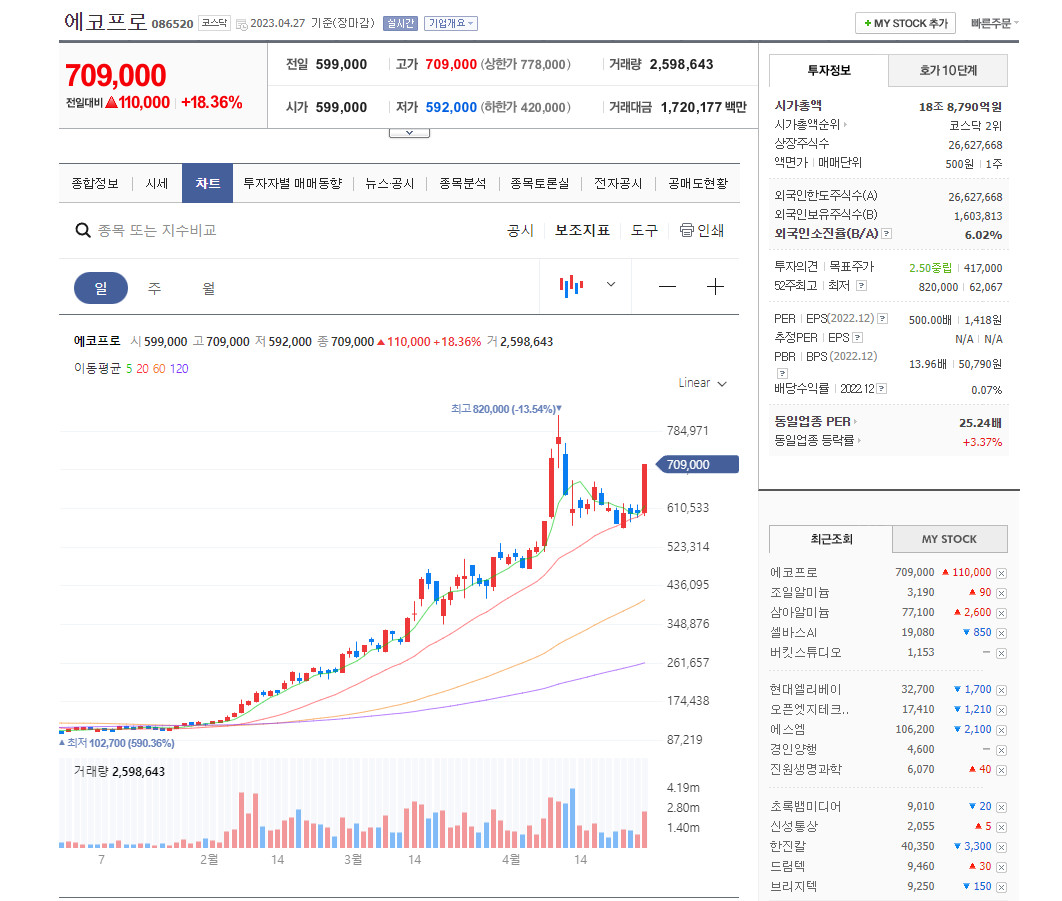Open 공시 chart option
1062x901 pixels.
[520, 230]
